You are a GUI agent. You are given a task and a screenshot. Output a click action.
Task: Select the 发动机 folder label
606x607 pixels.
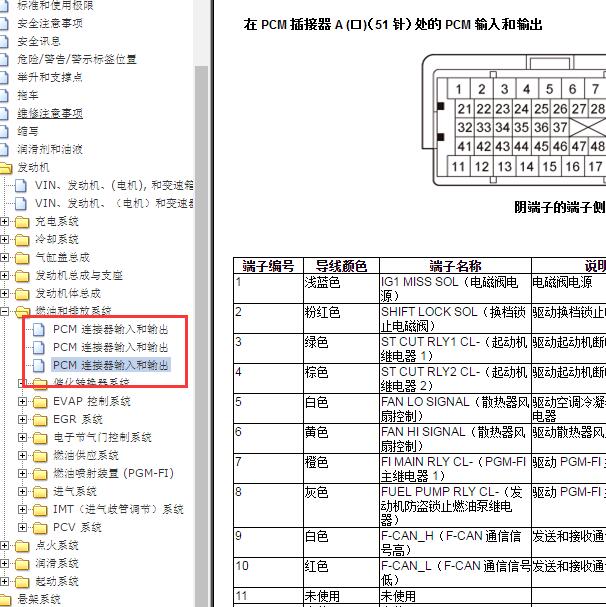click(33, 167)
